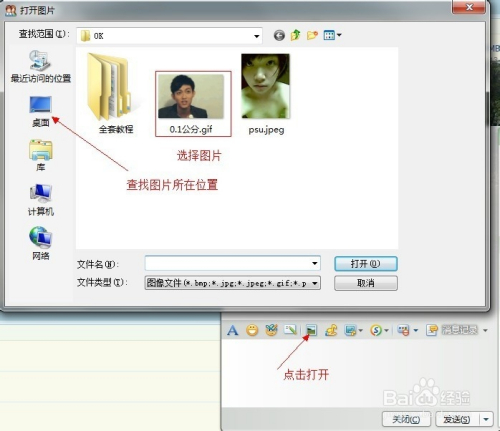The height and width of the screenshot is (431, 500).
Task: Expand the 文件名 dropdown arrow
Action: pyautogui.click(x=314, y=264)
